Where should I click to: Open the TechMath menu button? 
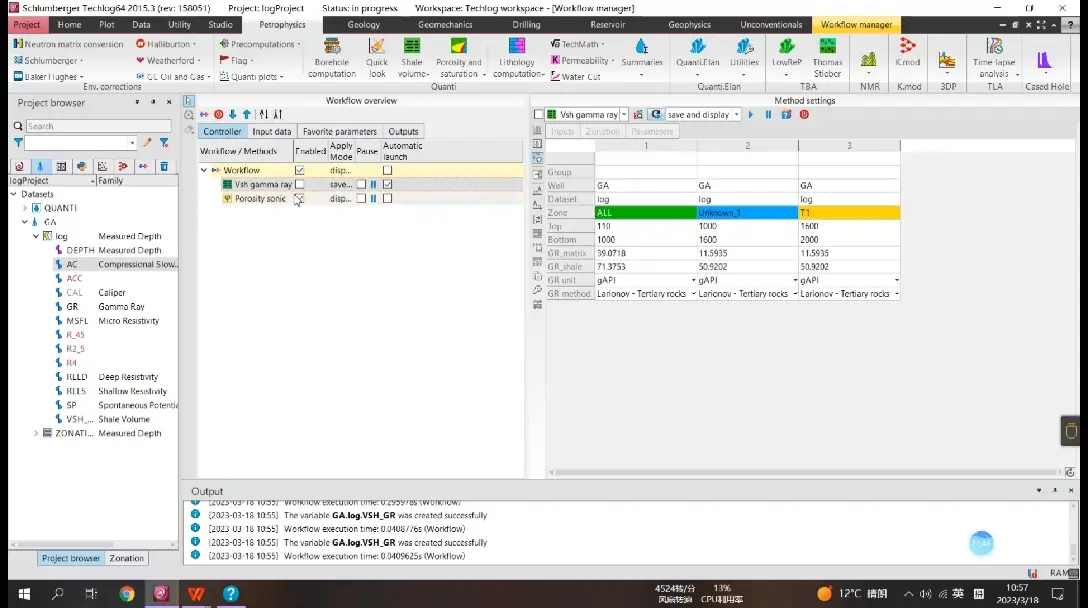click(577, 44)
